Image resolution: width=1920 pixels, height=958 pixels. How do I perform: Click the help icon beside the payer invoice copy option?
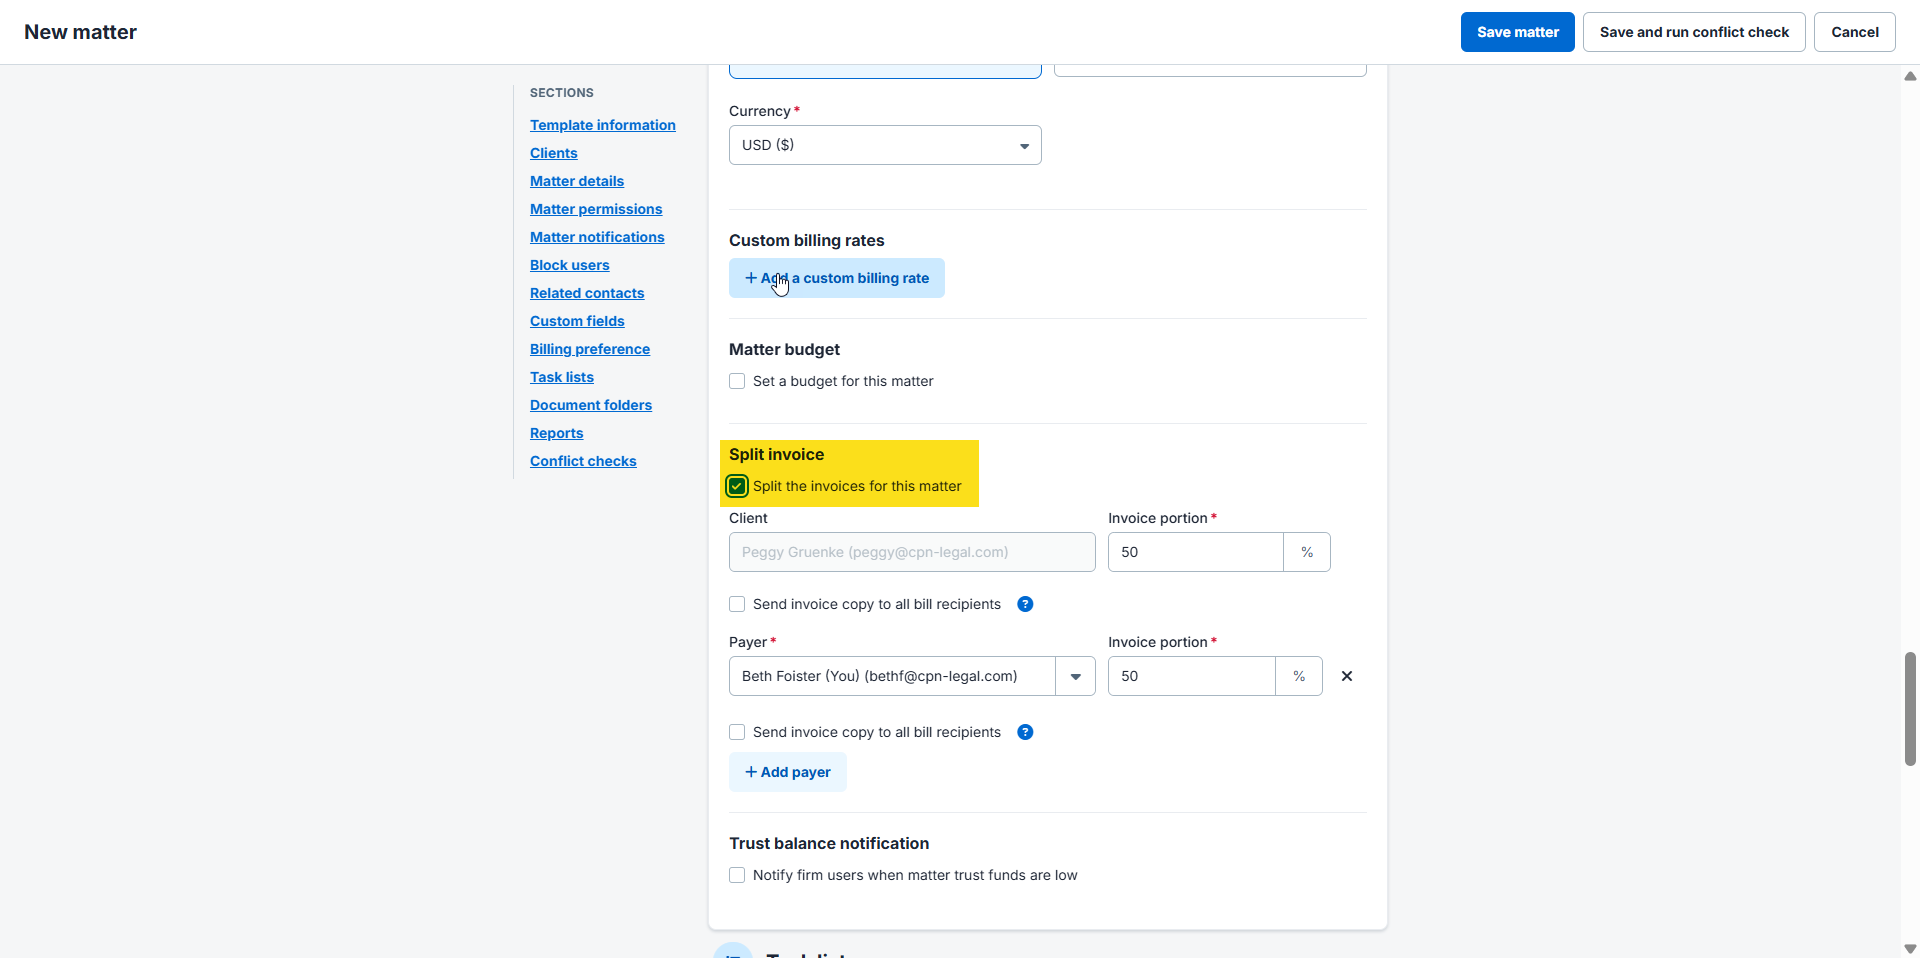(1025, 732)
